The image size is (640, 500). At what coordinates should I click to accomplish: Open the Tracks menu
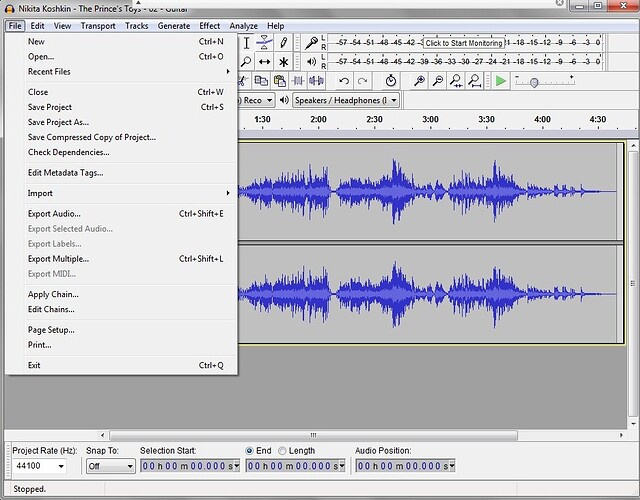click(137, 26)
